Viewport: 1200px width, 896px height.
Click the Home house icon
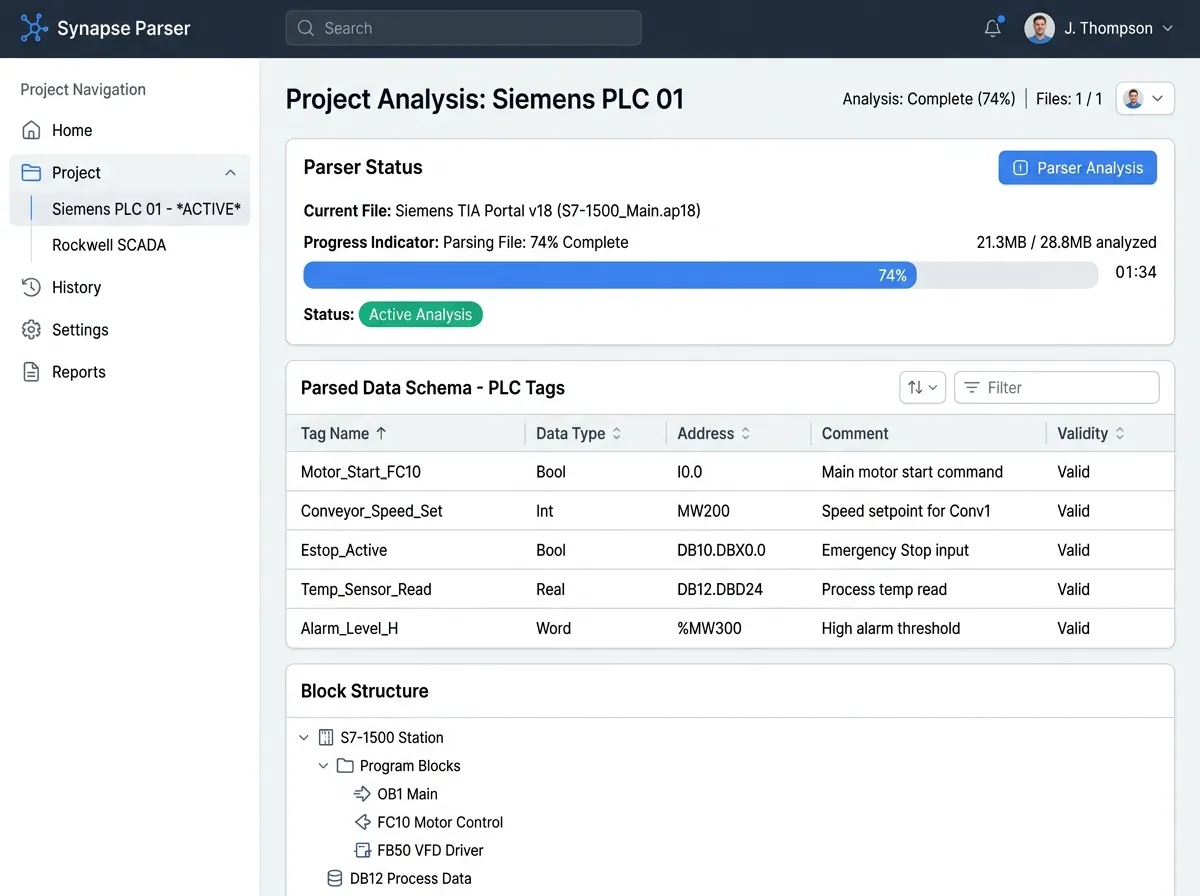(31, 130)
